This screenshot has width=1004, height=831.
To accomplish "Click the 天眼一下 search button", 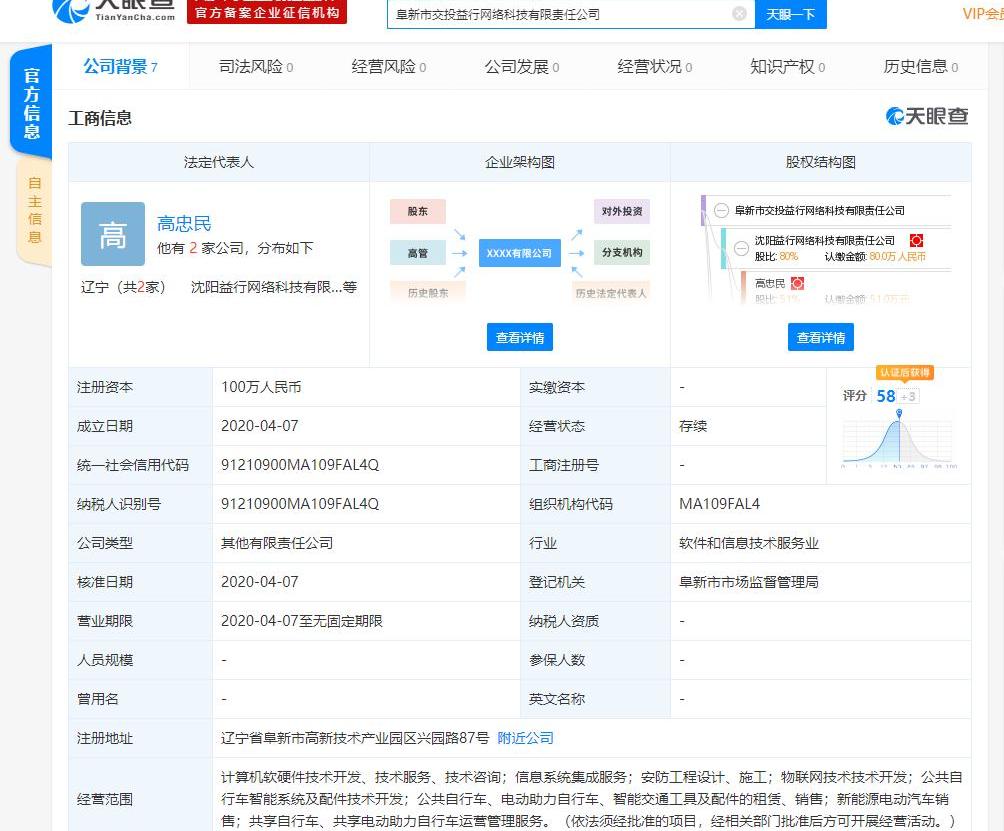I will pos(791,14).
